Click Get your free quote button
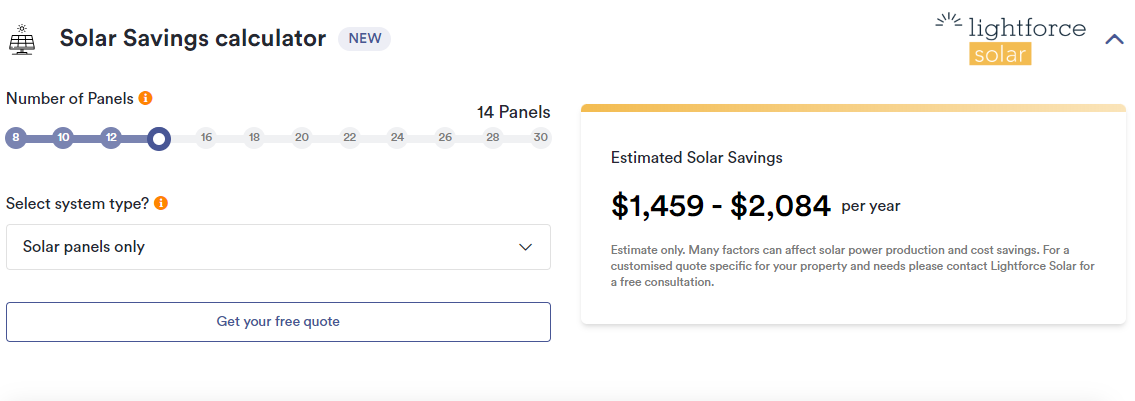The width and height of the screenshot is (1135, 401). click(278, 322)
